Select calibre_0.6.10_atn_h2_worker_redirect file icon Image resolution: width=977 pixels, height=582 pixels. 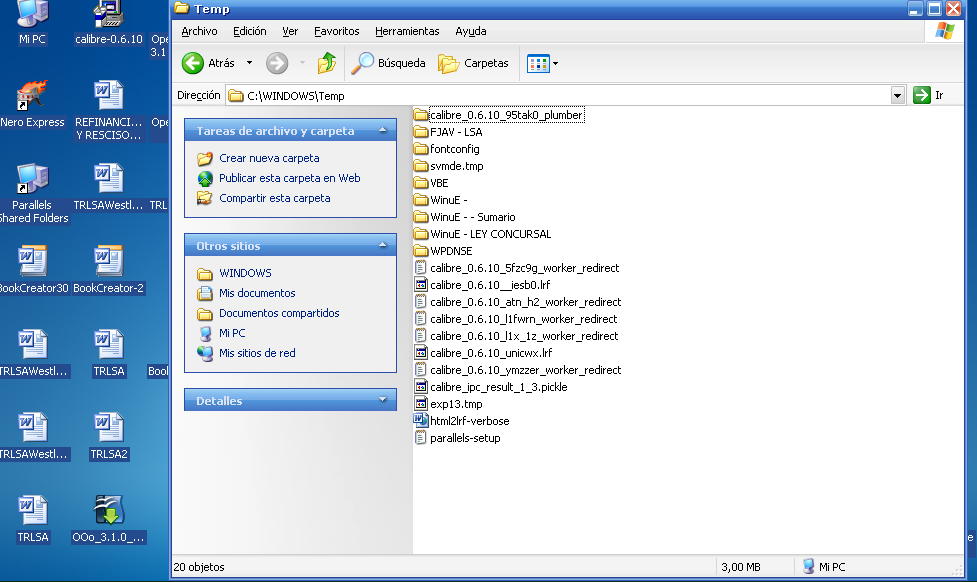coord(421,302)
